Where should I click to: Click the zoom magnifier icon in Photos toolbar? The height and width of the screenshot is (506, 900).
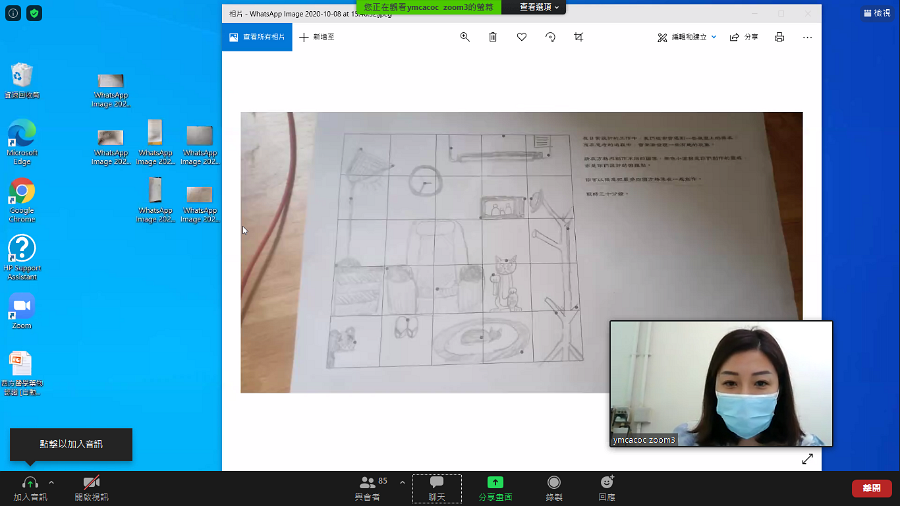click(x=465, y=37)
